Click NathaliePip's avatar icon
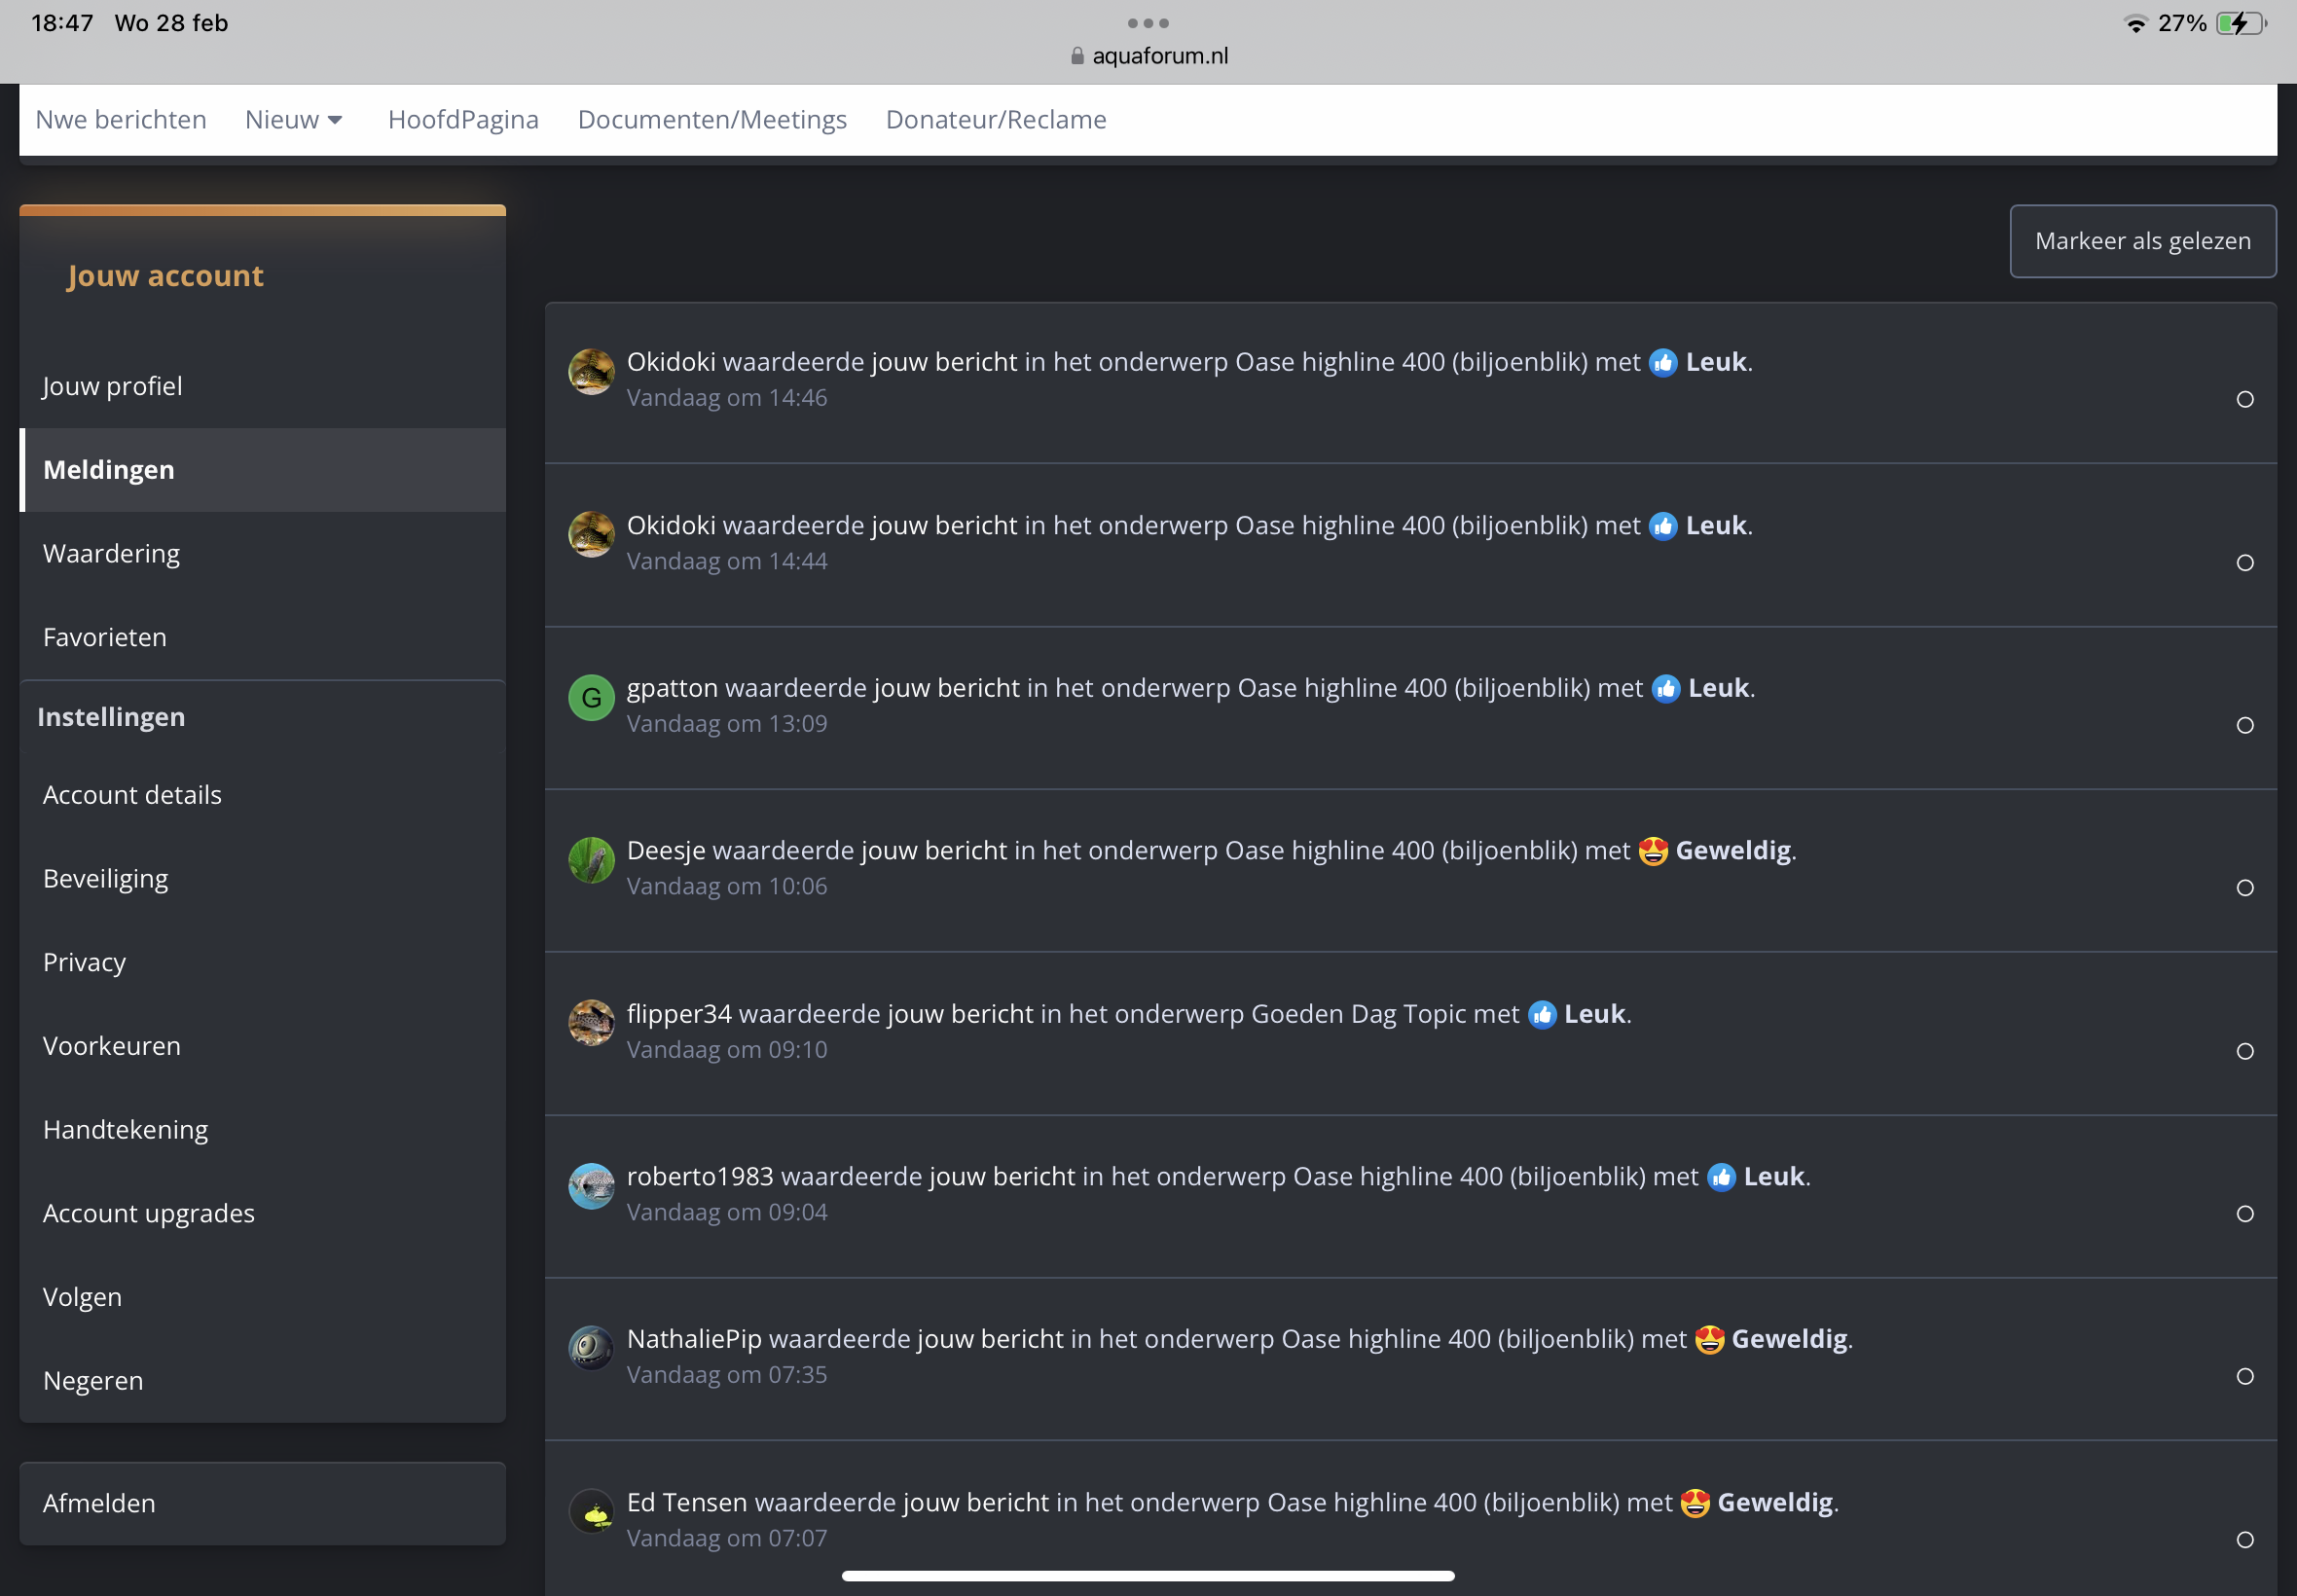The height and width of the screenshot is (1596, 2297). click(591, 1348)
